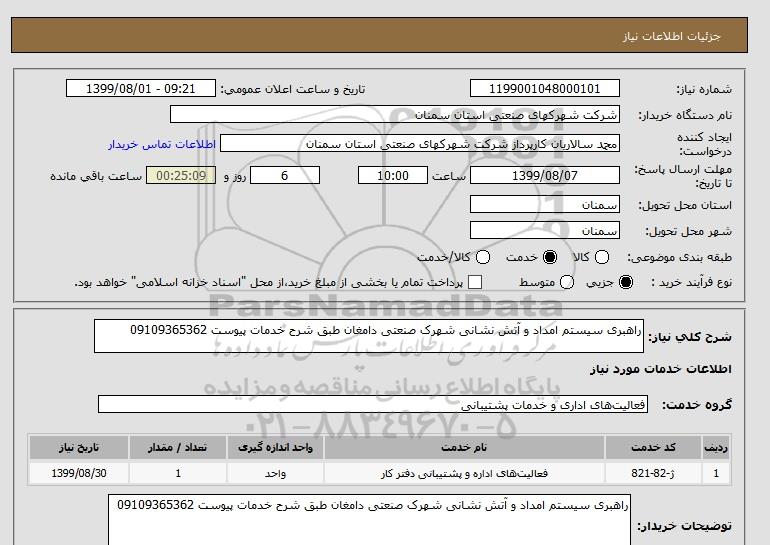This screenshot has width=770, height=545.
Task: Choose the جزیی purchase process option
Action: 626,282
